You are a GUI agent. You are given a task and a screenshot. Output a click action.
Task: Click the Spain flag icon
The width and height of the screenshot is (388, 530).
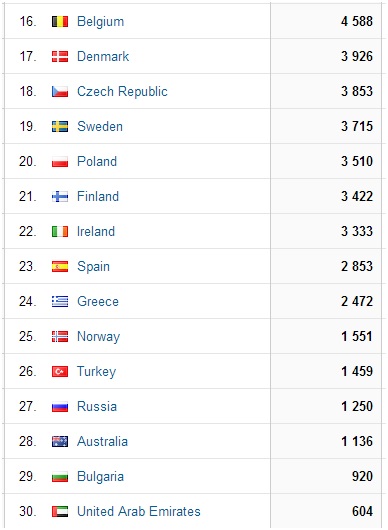coord(60,266)
